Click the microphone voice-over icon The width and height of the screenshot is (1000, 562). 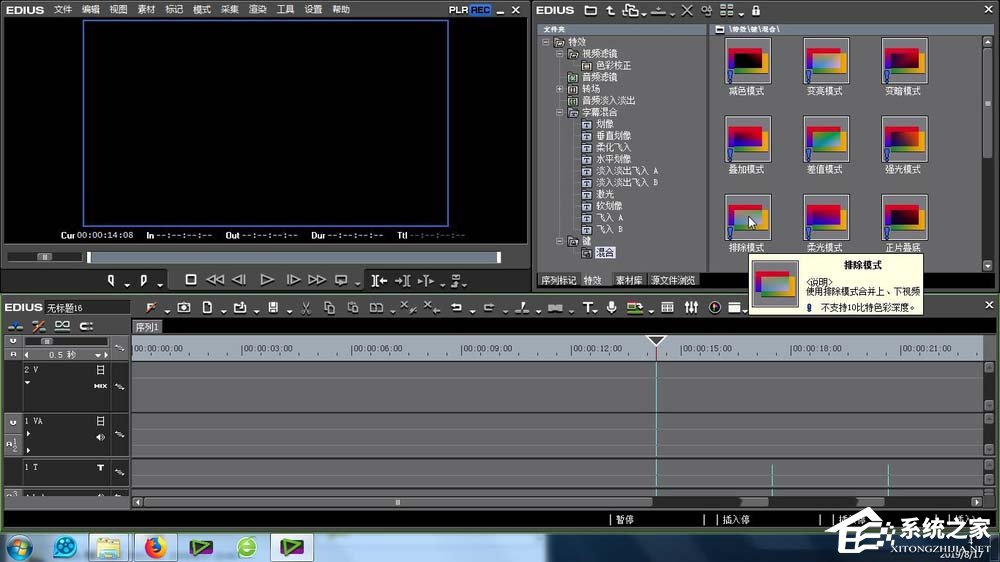tap(611, 307)
